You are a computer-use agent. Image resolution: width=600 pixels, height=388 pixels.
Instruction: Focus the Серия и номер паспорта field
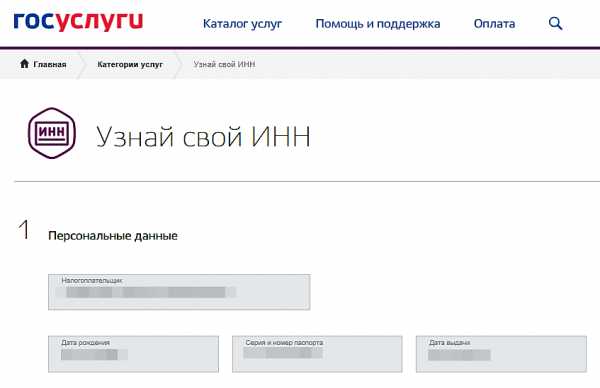click(x=317, y=354)
